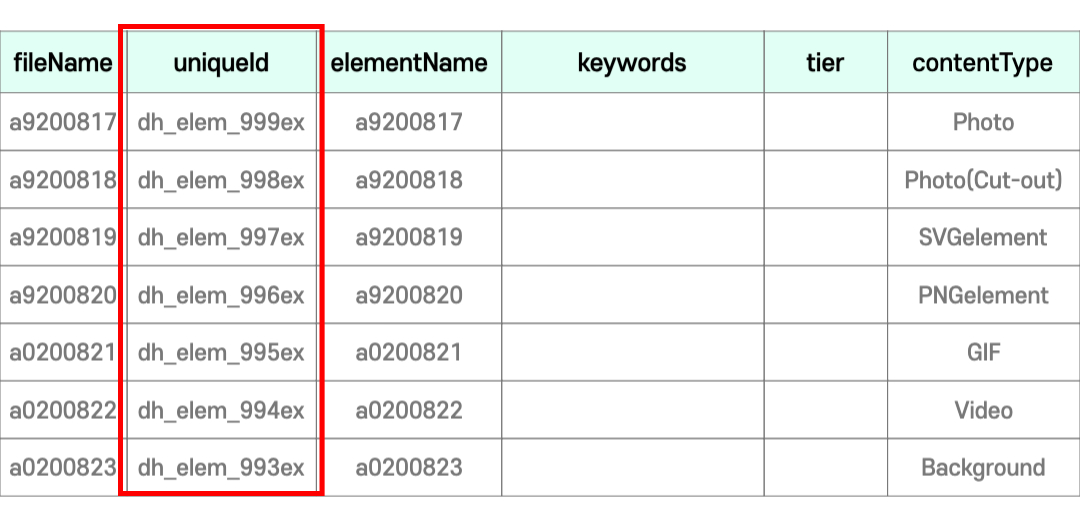Select the Video contentType cell
Viewport: 1080px width, 520px height.
982,410
